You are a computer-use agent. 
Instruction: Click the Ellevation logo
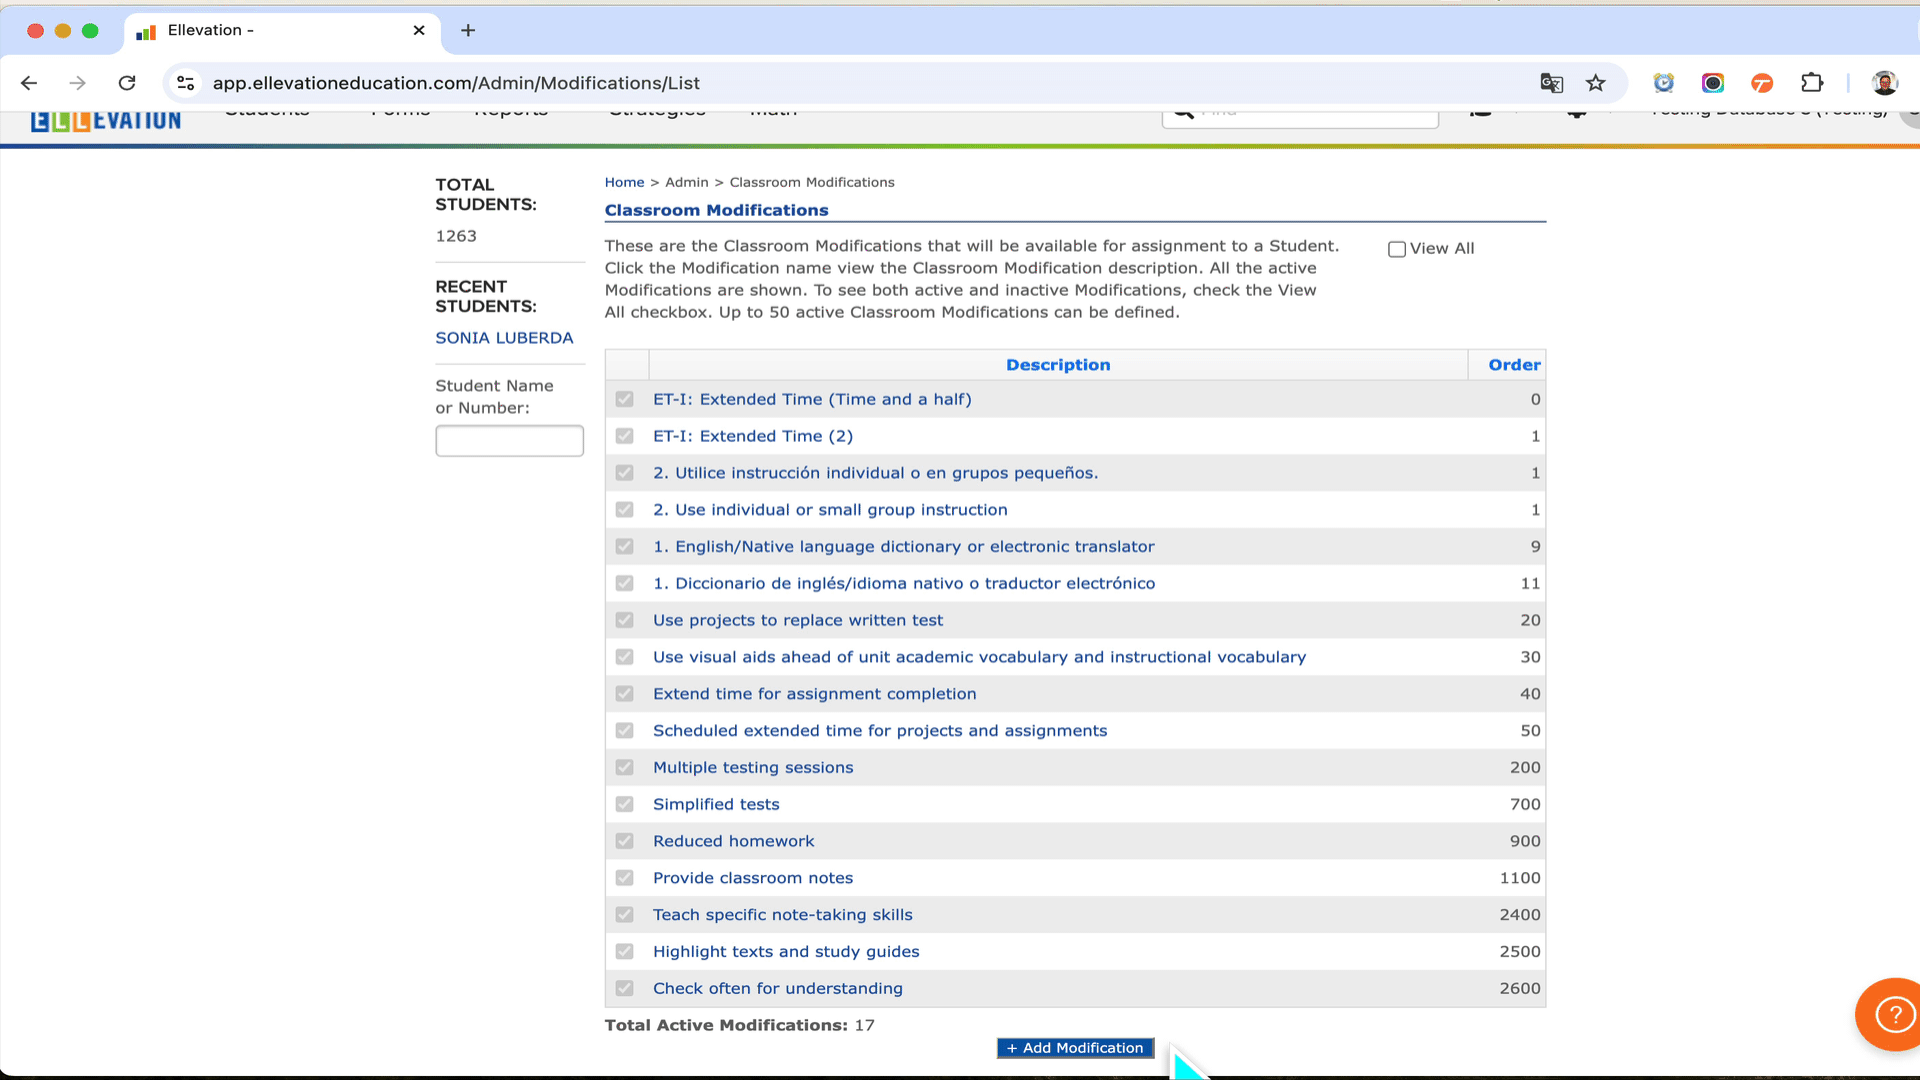click(x=106, y=121)
